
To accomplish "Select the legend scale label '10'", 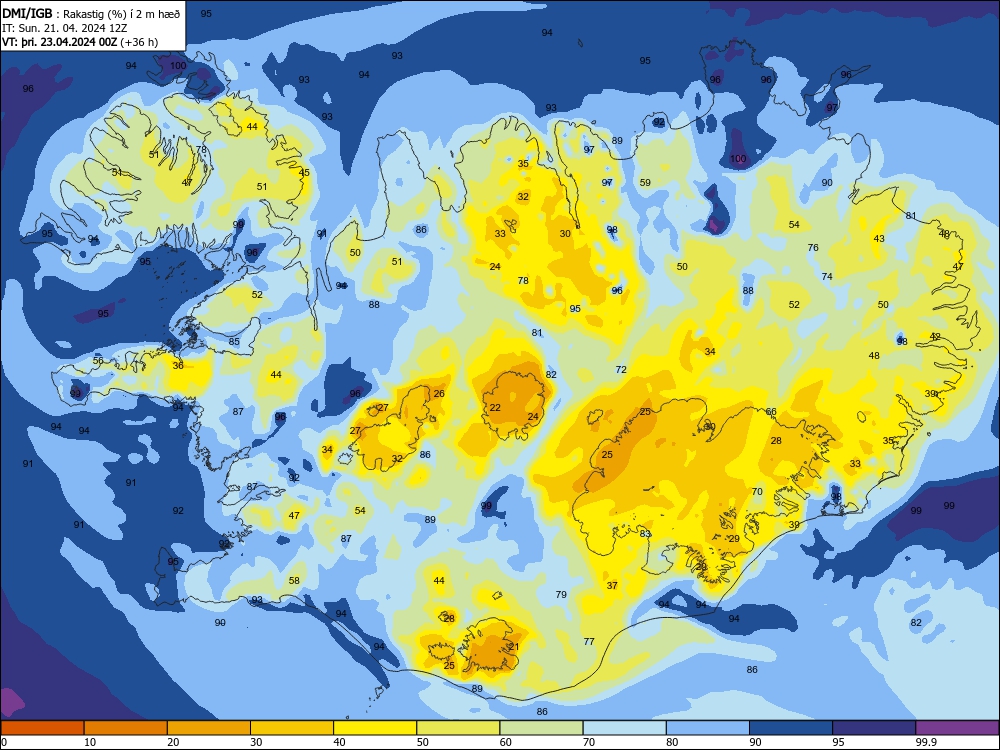I will [x=90, y=742].
